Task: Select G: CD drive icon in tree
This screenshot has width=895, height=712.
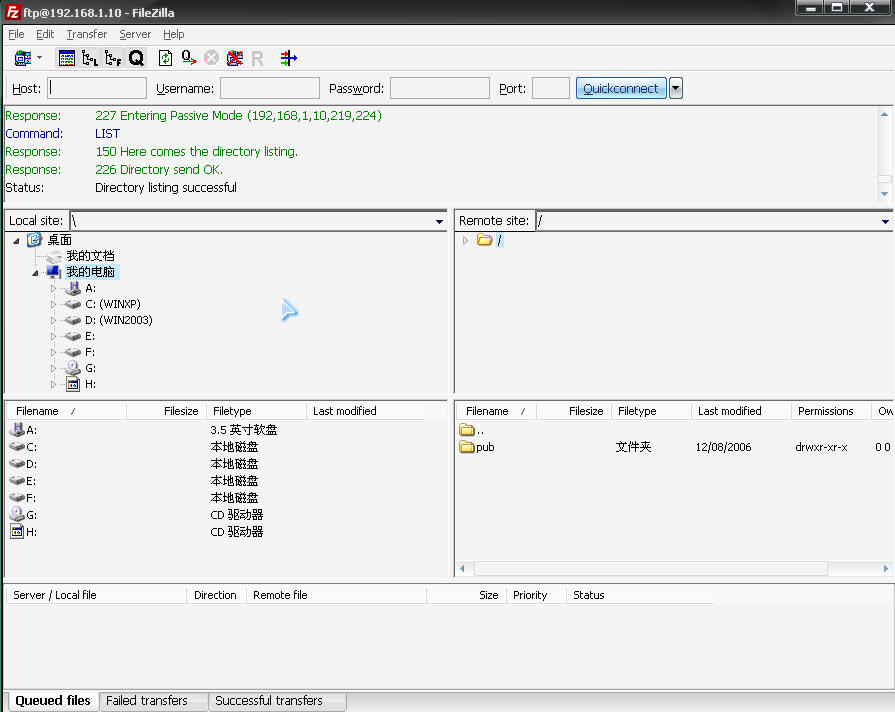Action: [x=72, y=368]
